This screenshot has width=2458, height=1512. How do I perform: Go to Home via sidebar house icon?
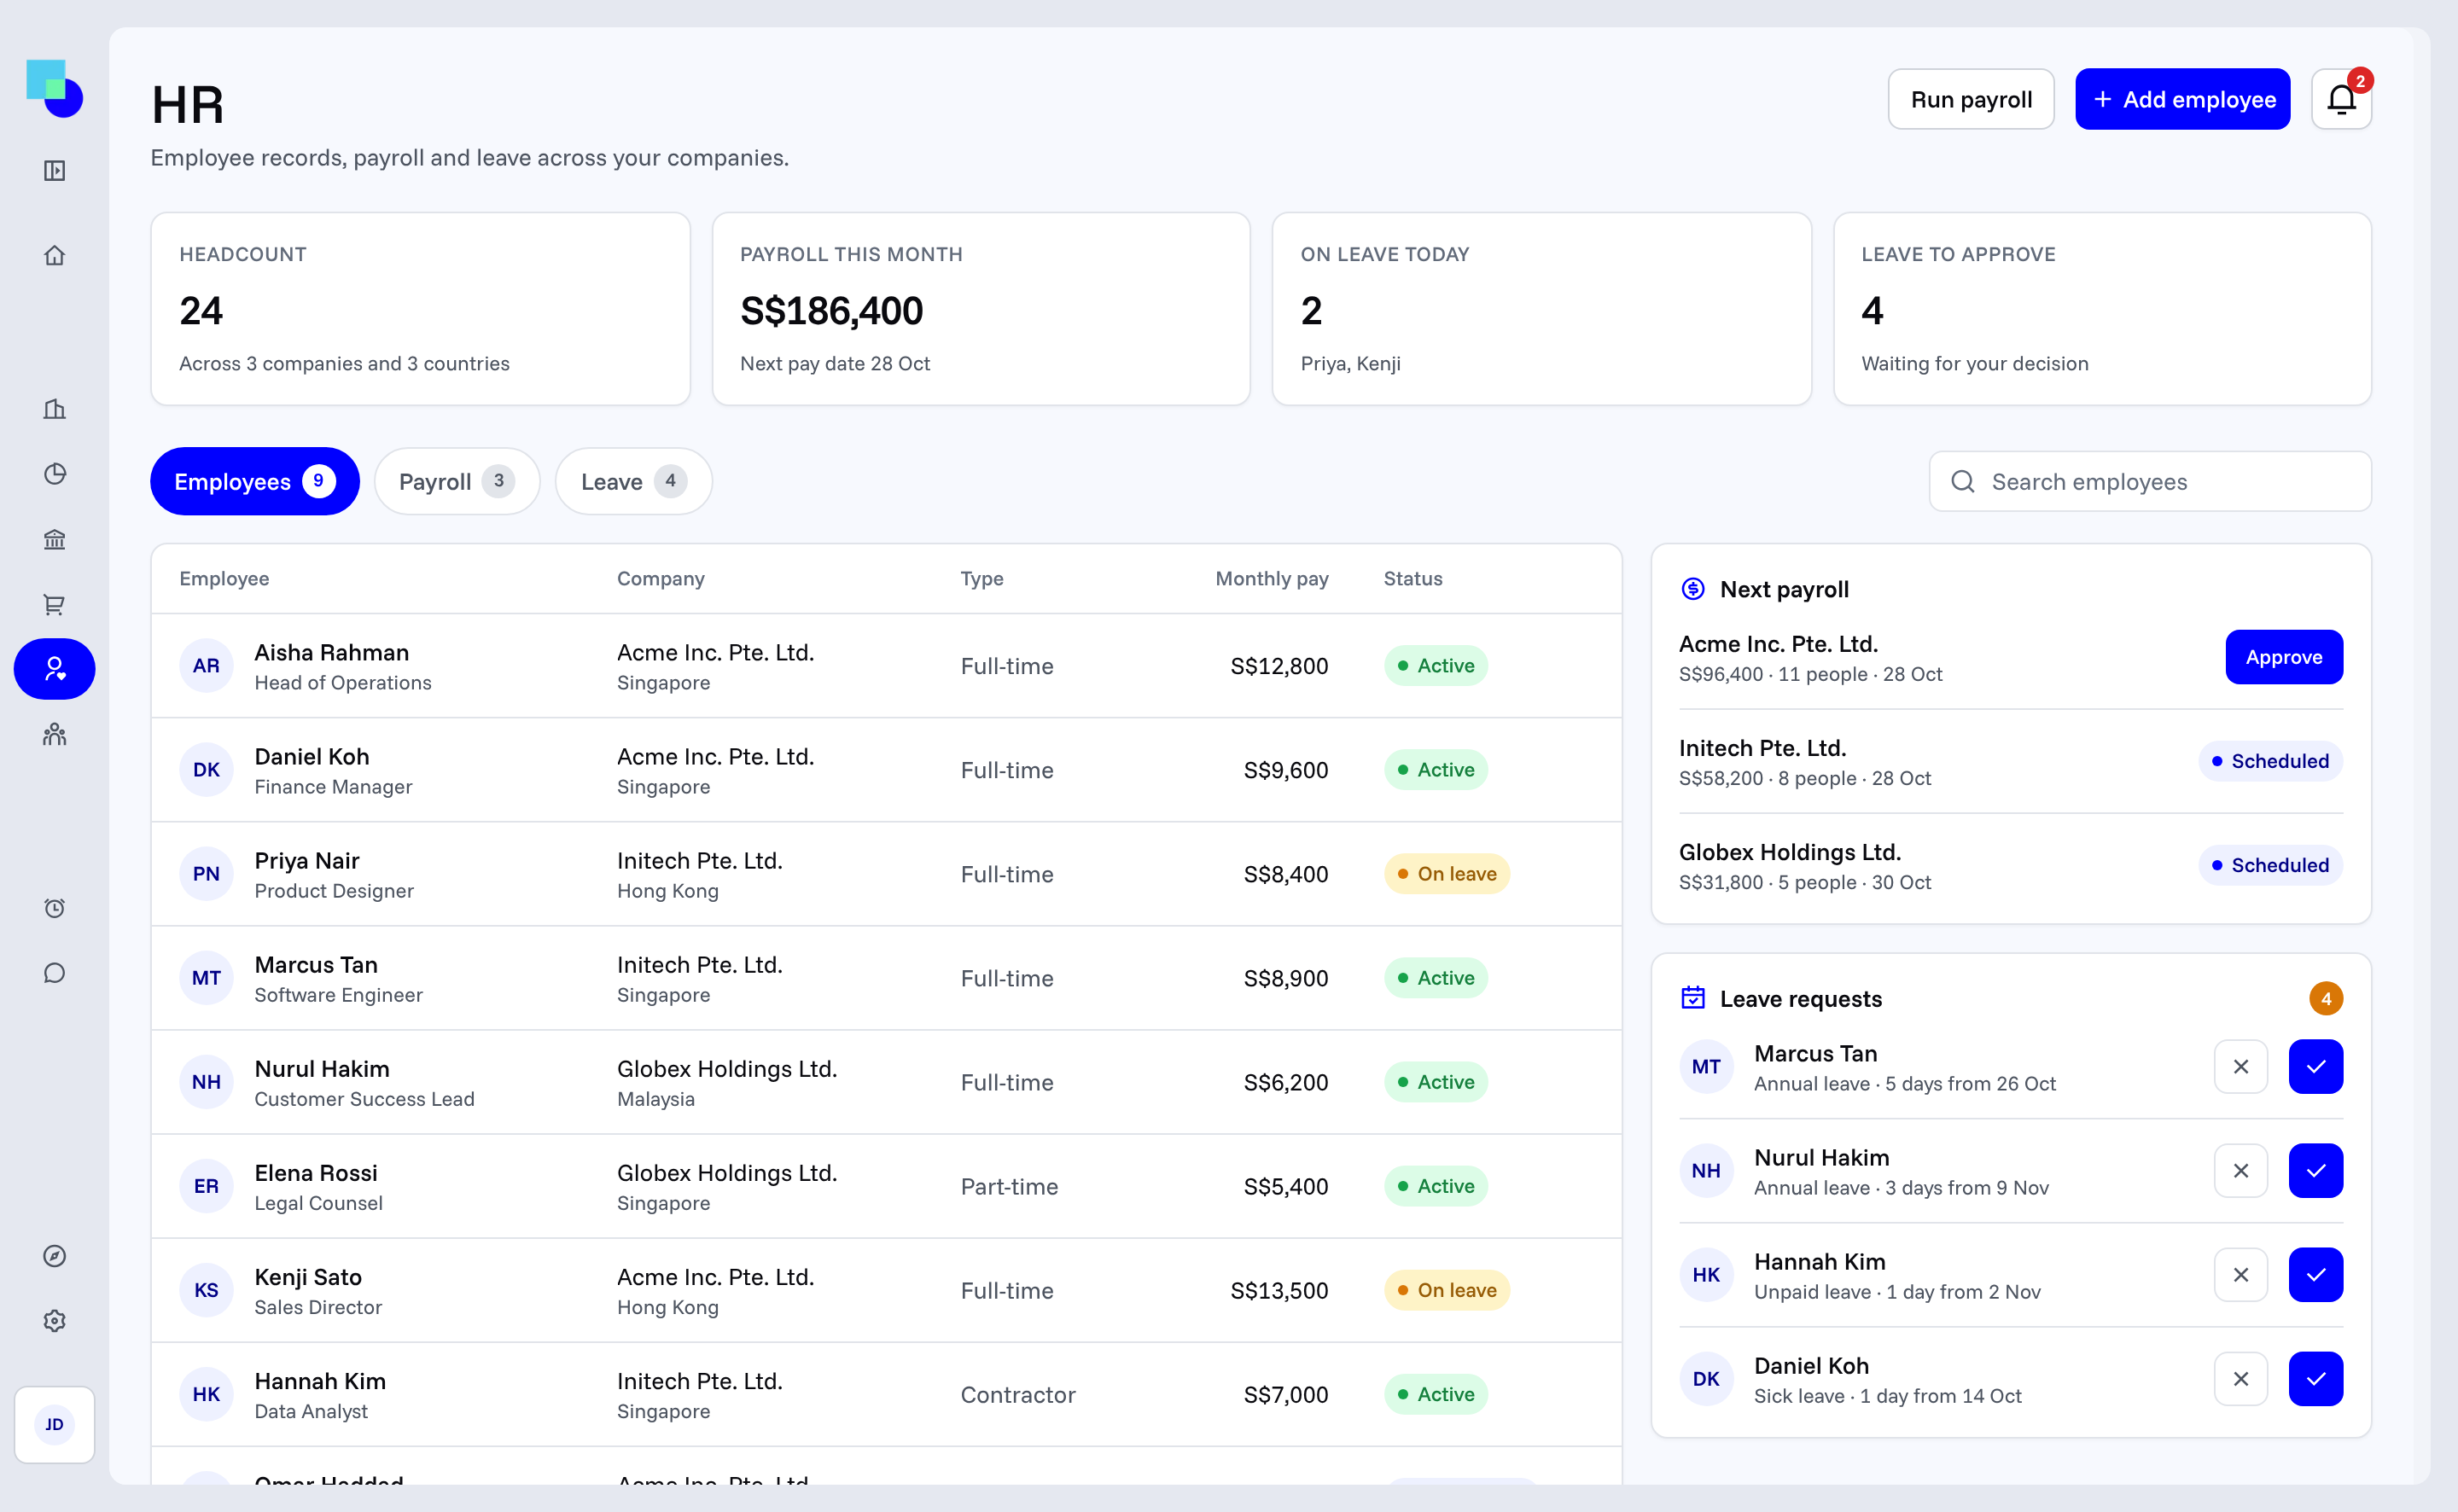coord(54,255)
